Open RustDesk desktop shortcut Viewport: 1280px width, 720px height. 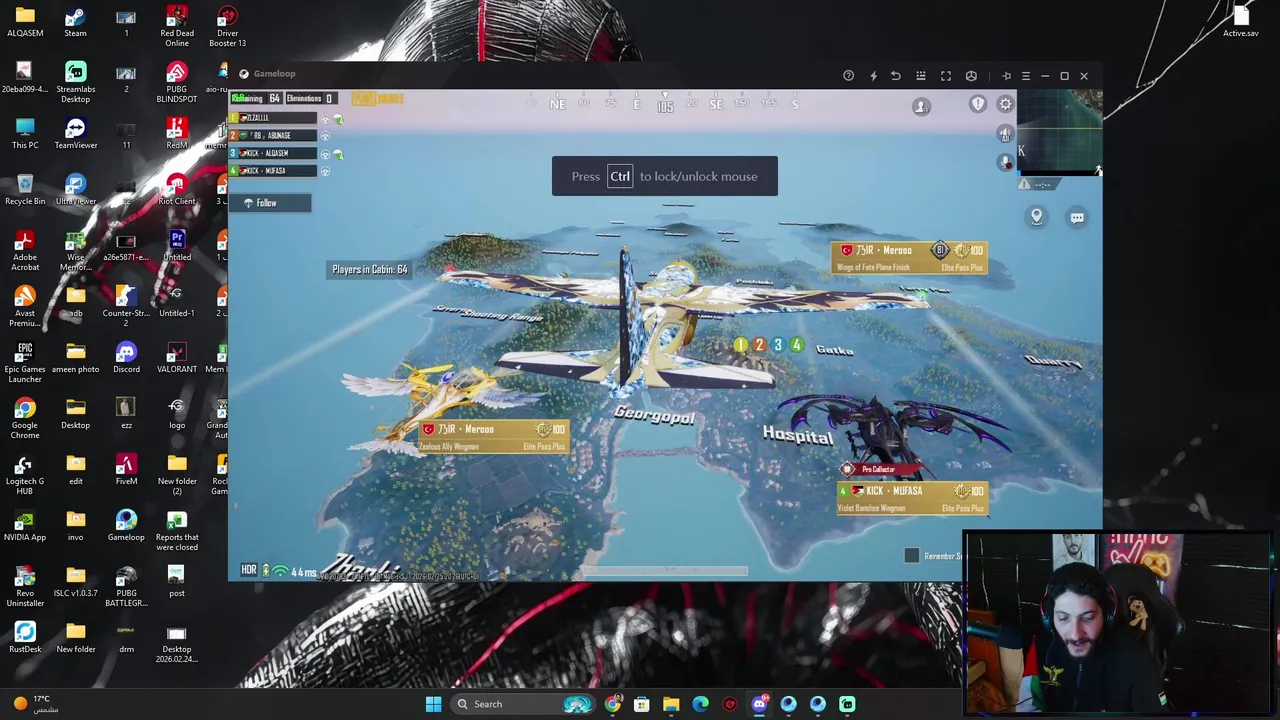tap(25, 638)
